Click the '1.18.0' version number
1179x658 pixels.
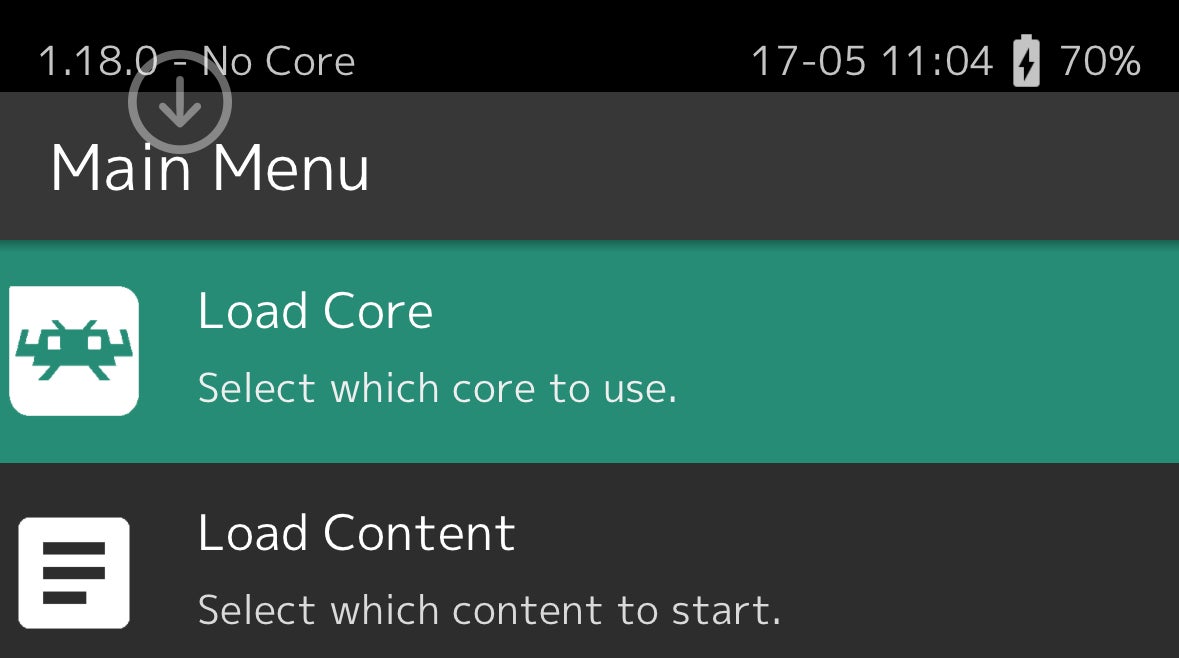pyautogui.click(x=98, y=62)
